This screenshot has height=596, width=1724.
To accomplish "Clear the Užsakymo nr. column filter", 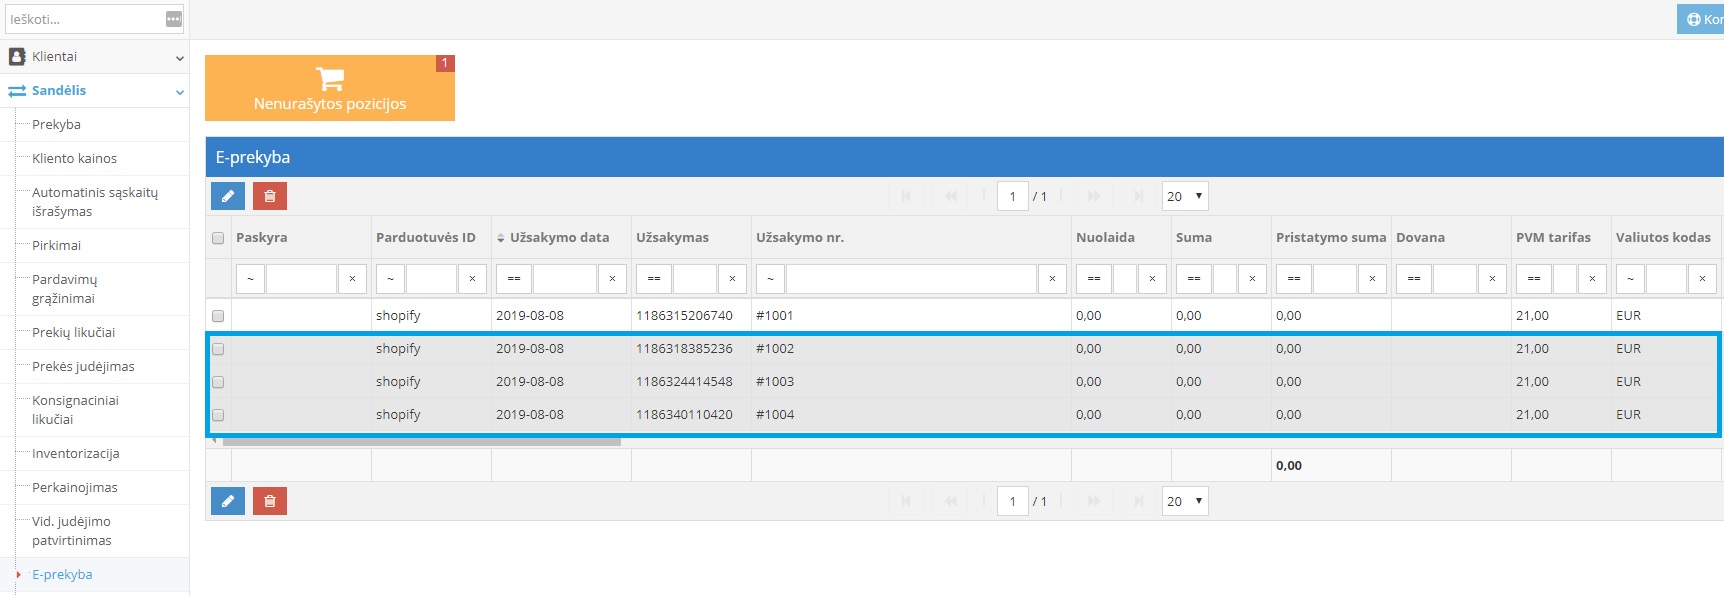I will click(x=1052, y=279).
